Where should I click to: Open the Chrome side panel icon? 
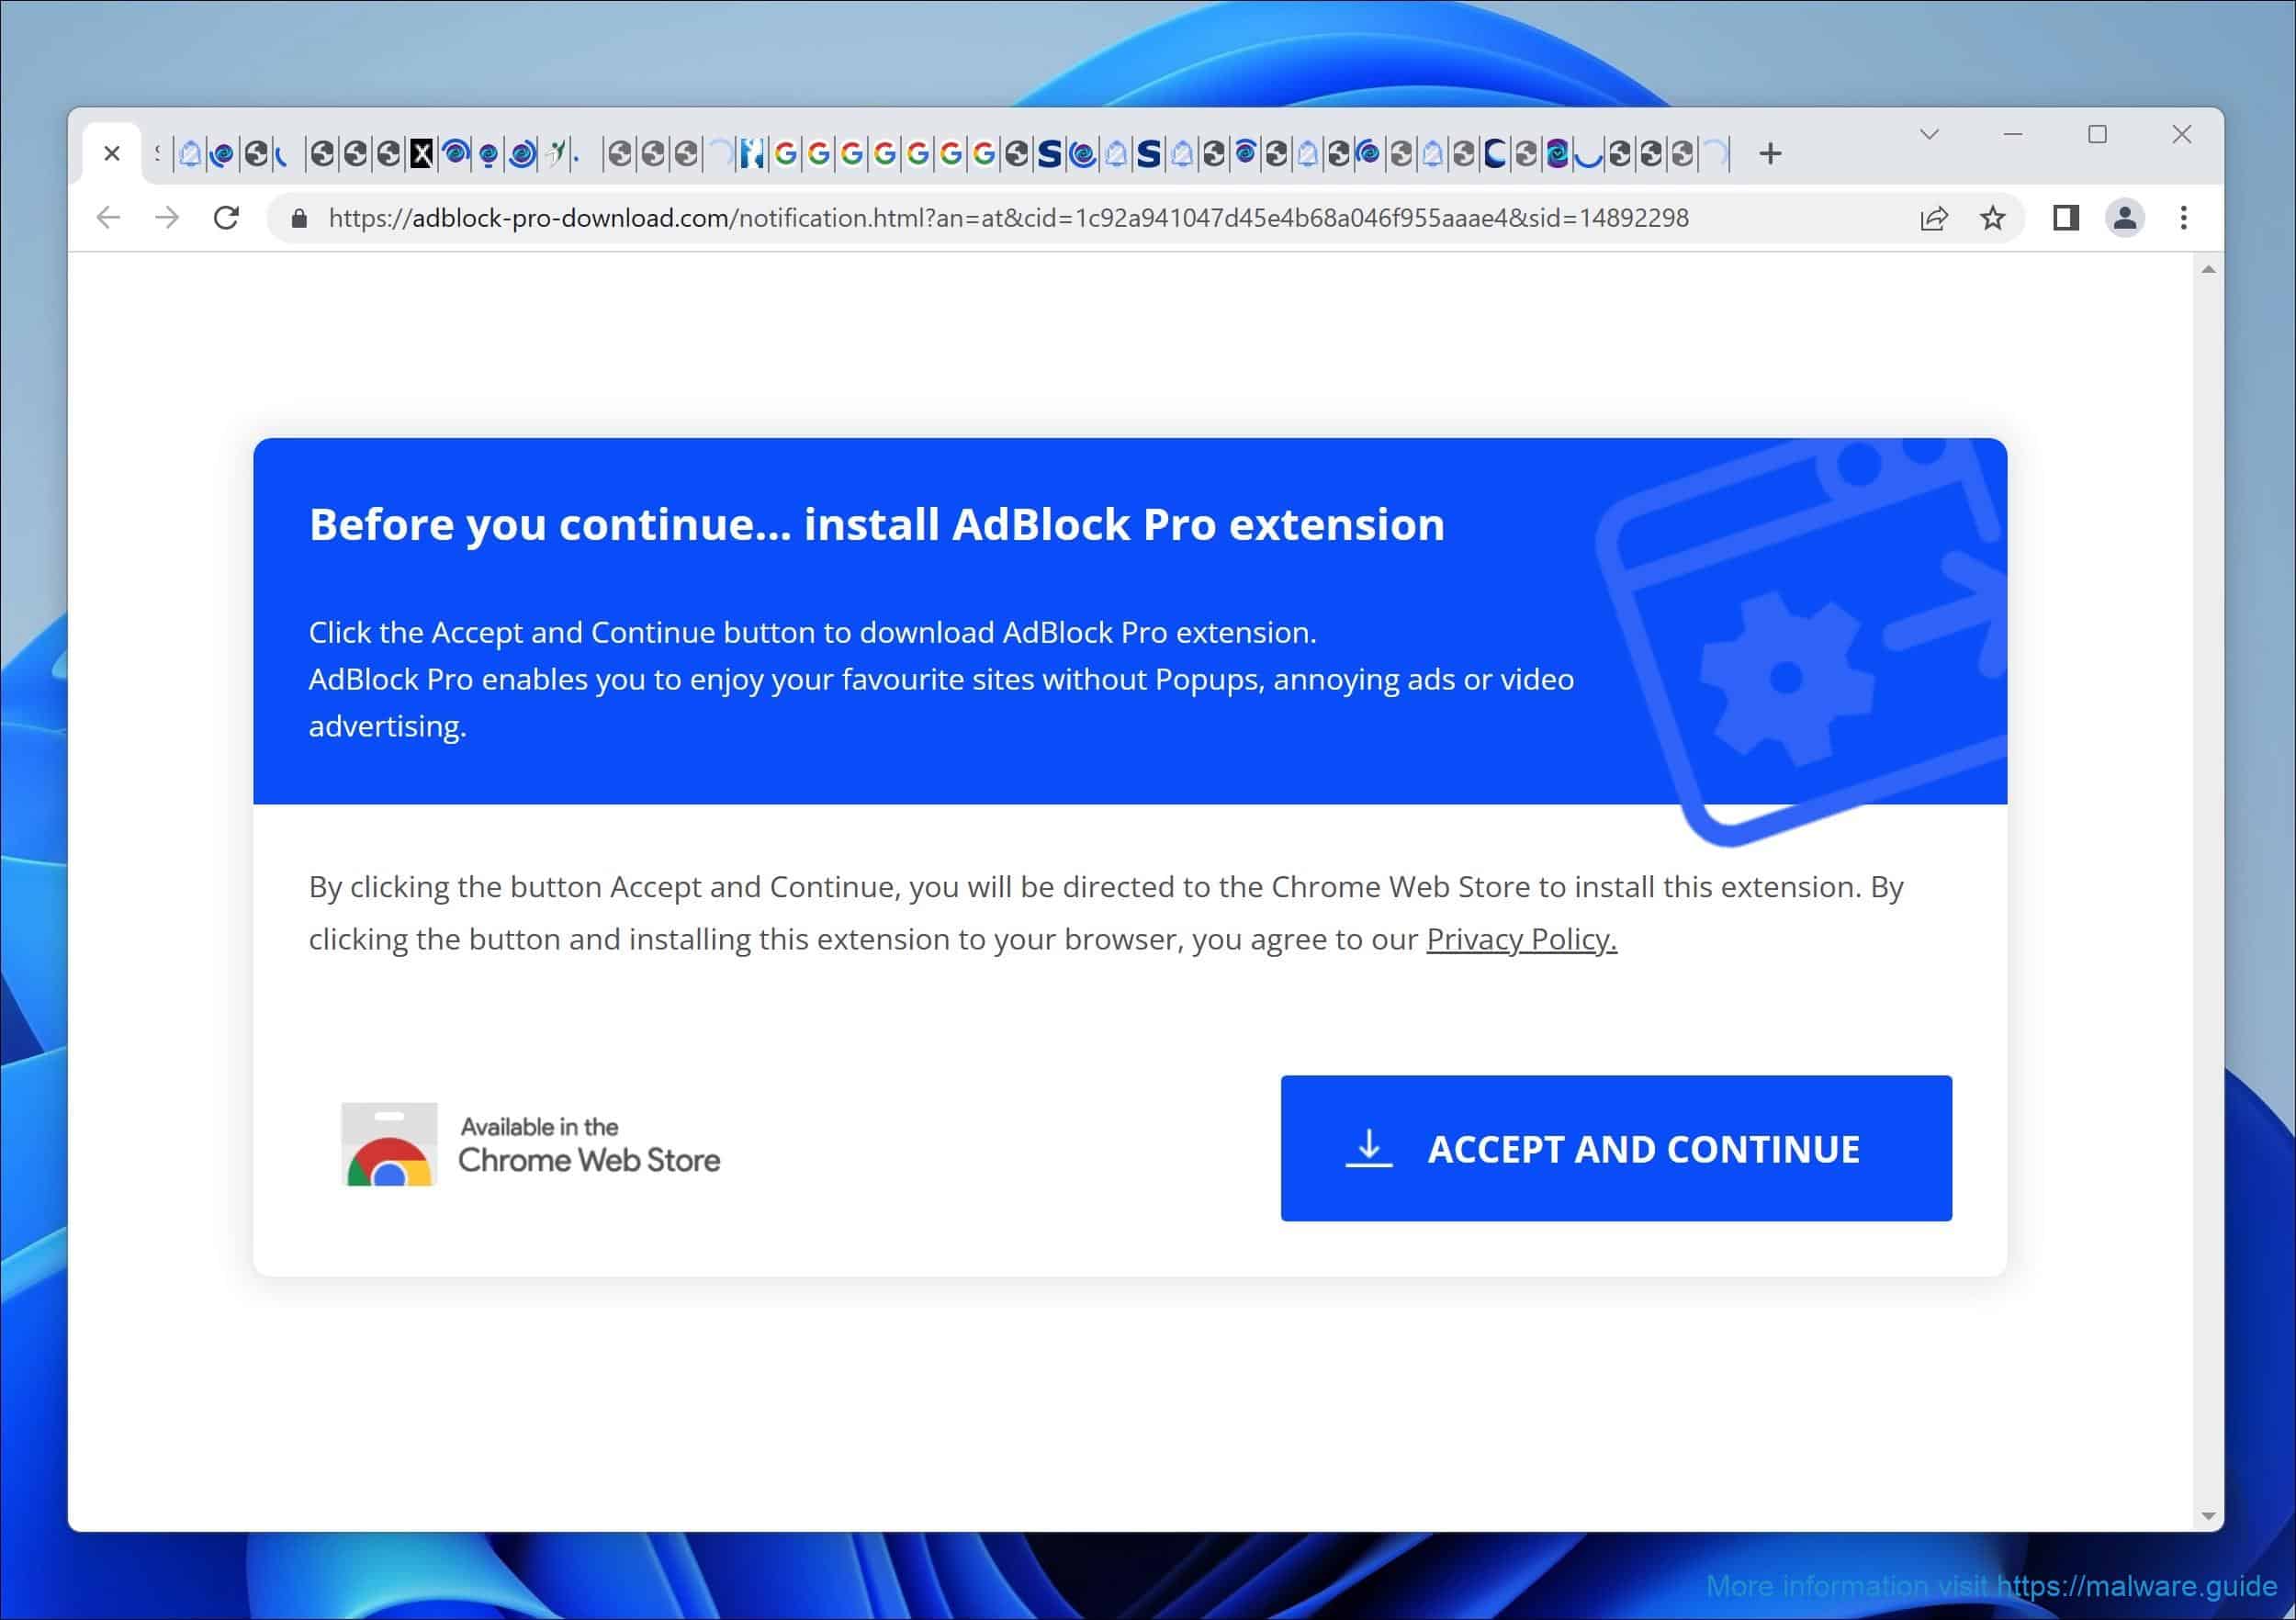2066,218
